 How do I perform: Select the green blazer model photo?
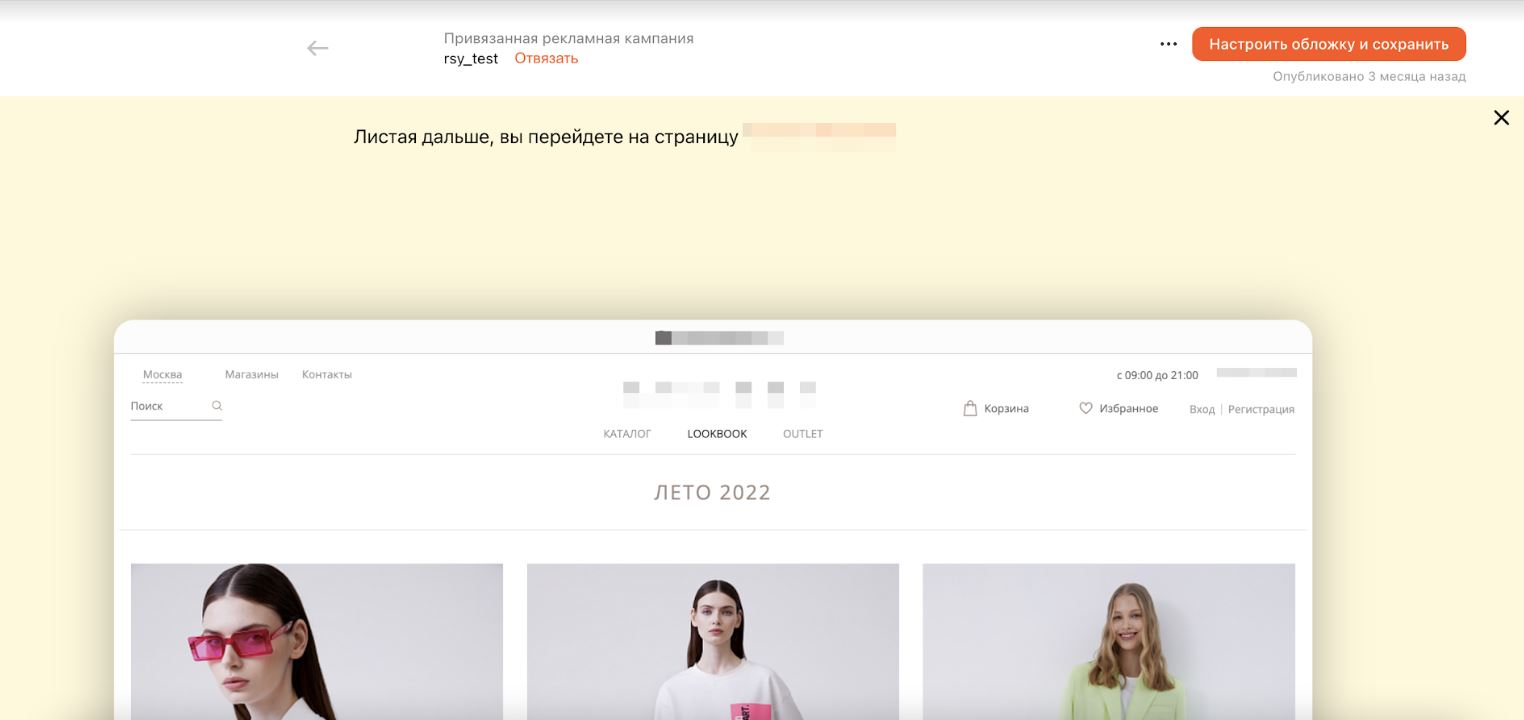[1109, 640]
